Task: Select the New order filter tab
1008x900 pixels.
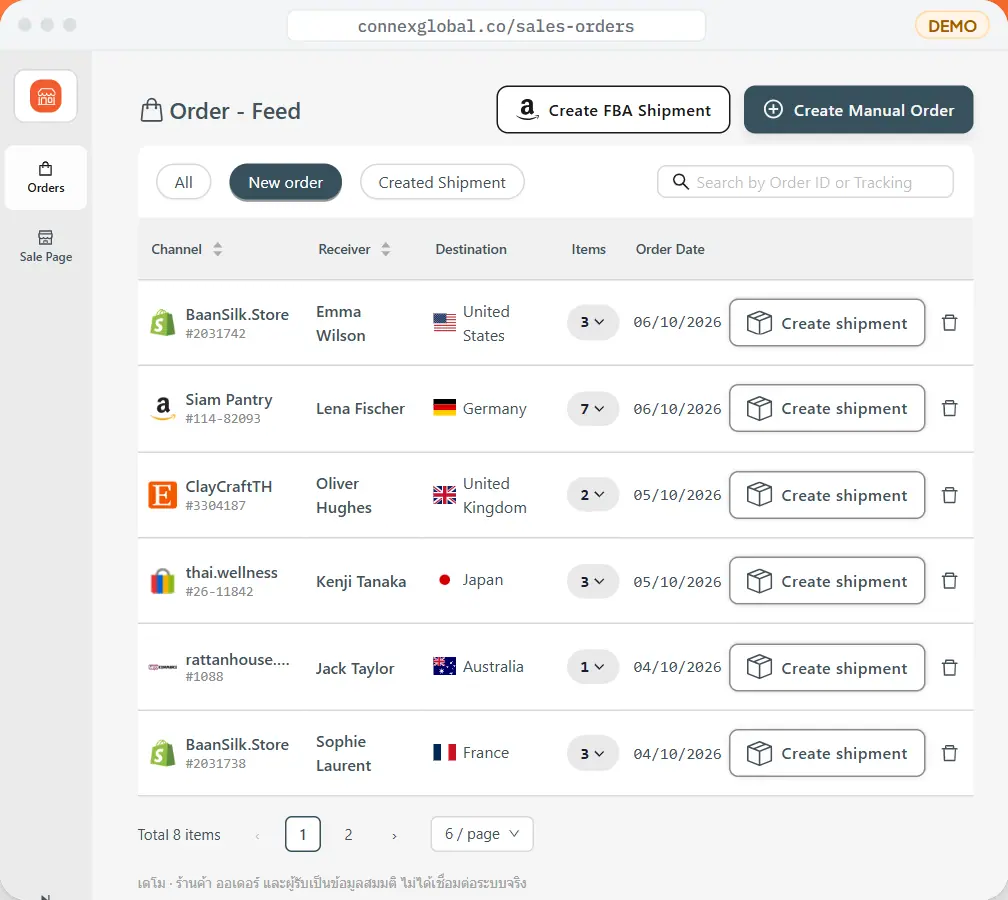Action: 285,183
